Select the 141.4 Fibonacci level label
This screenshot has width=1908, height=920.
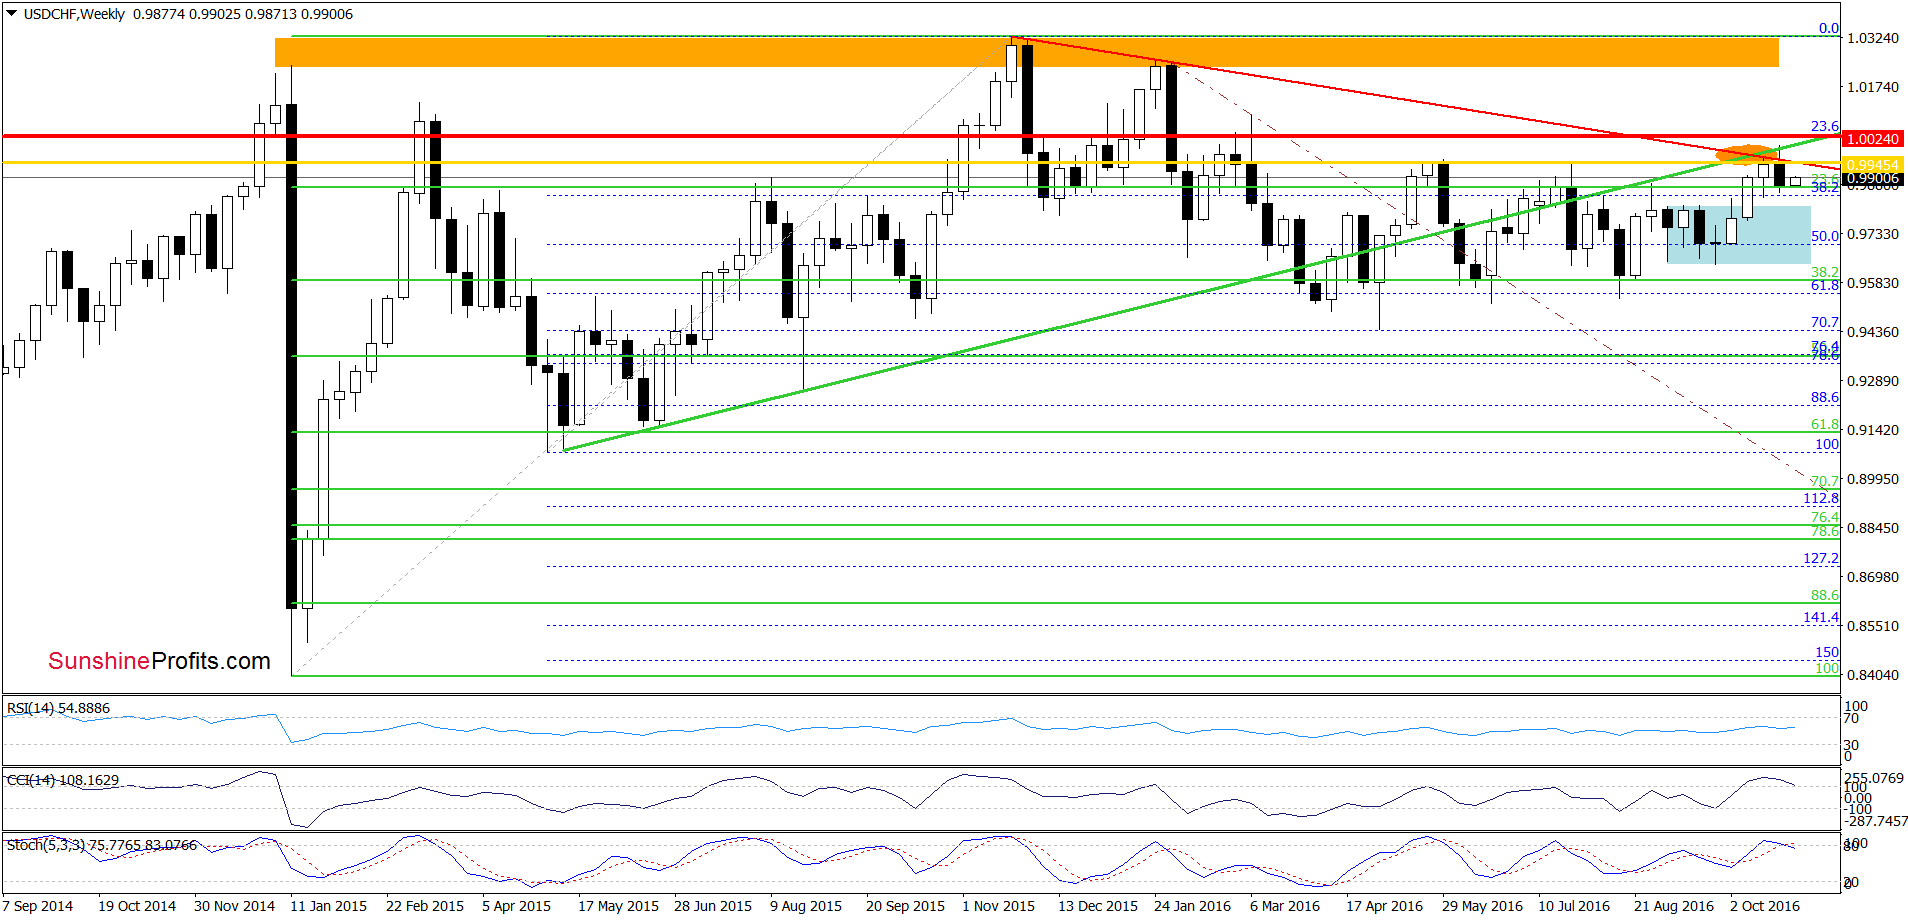1821,617
